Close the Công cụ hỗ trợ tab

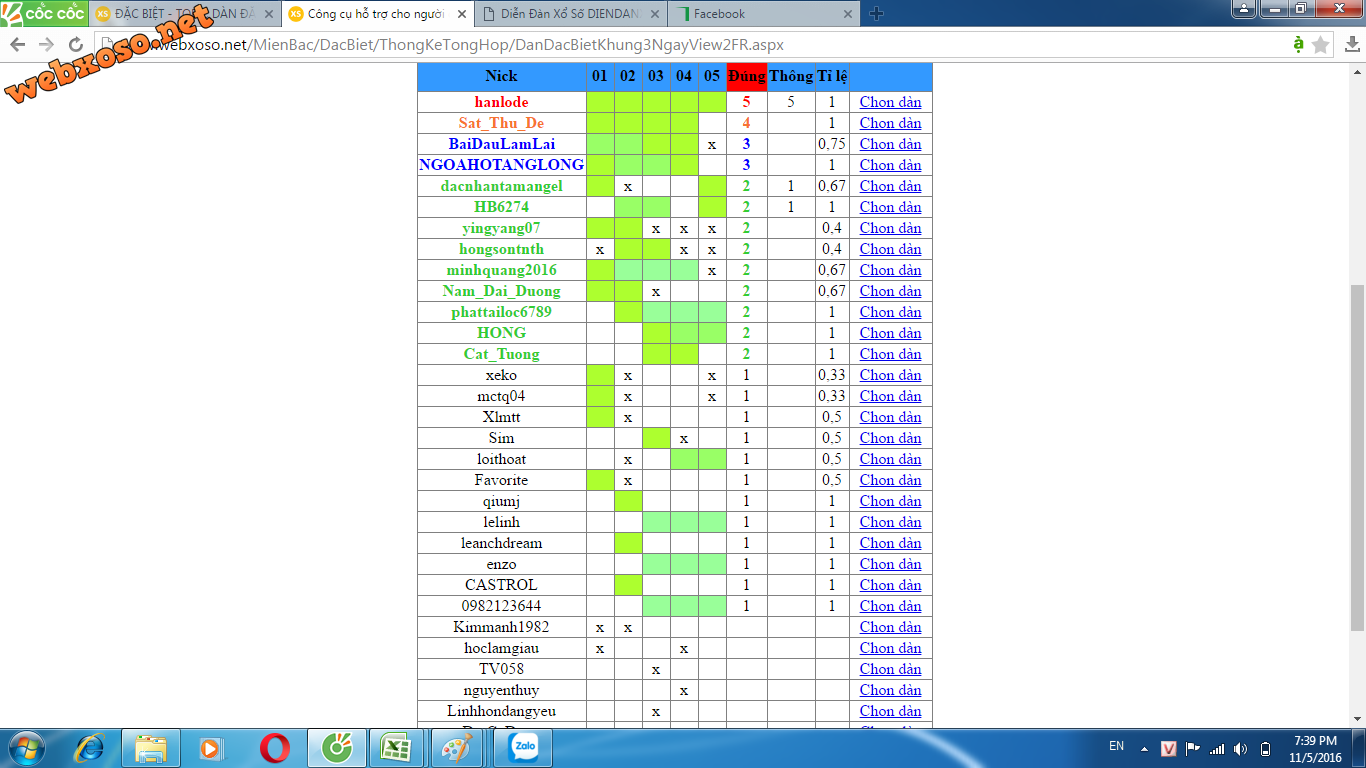point(461,14)
